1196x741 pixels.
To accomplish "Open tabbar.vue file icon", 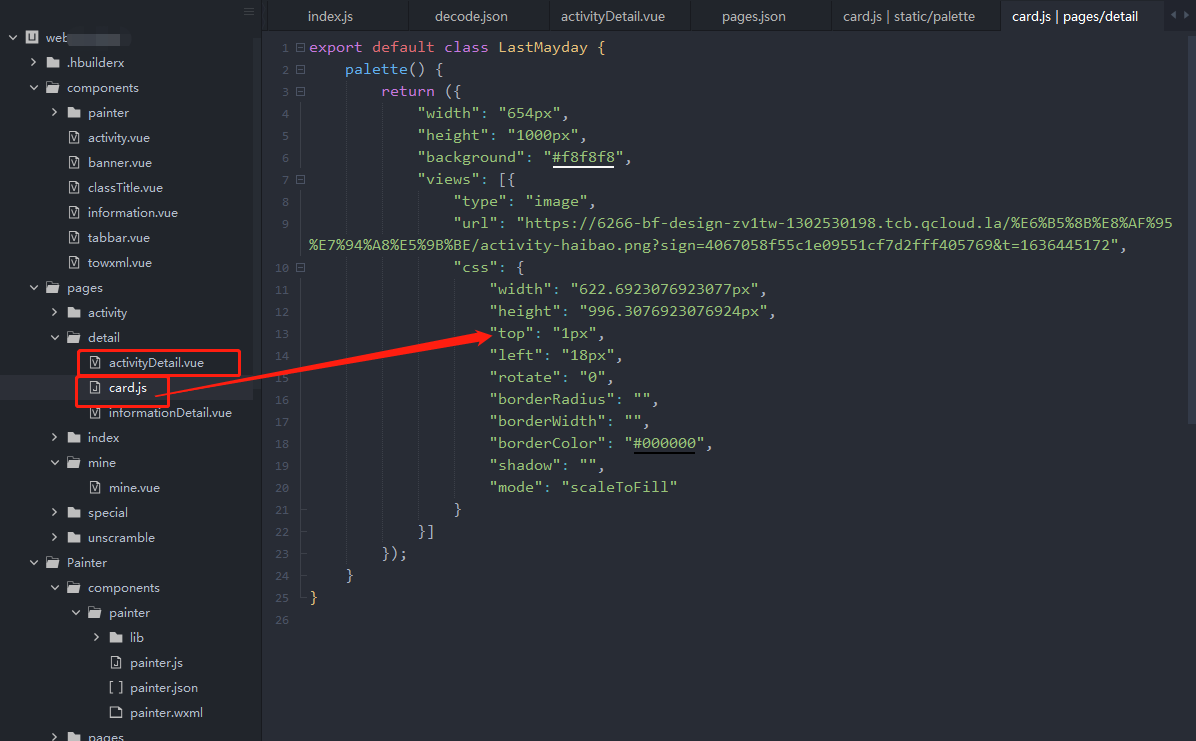I will [x=74, y=237].
